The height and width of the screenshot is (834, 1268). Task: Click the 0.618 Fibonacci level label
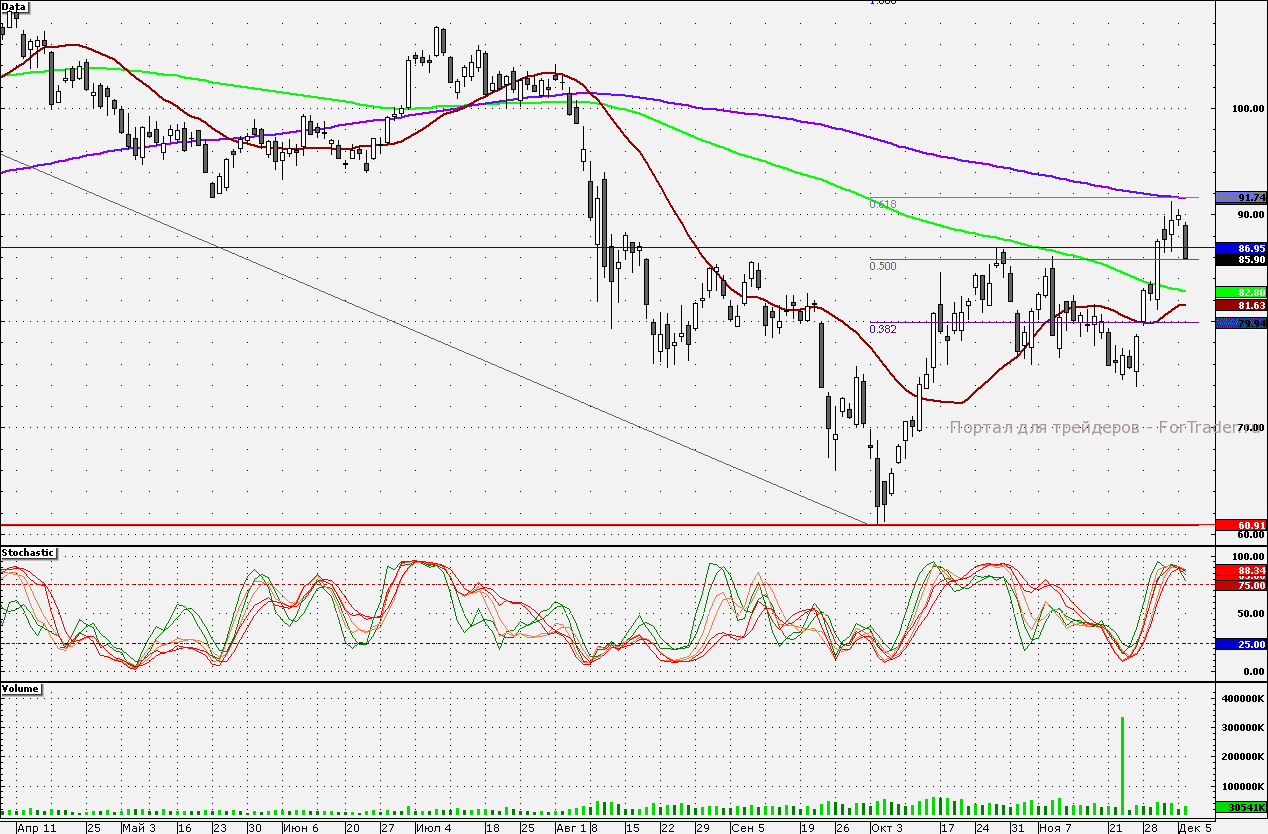coord(883,204)
